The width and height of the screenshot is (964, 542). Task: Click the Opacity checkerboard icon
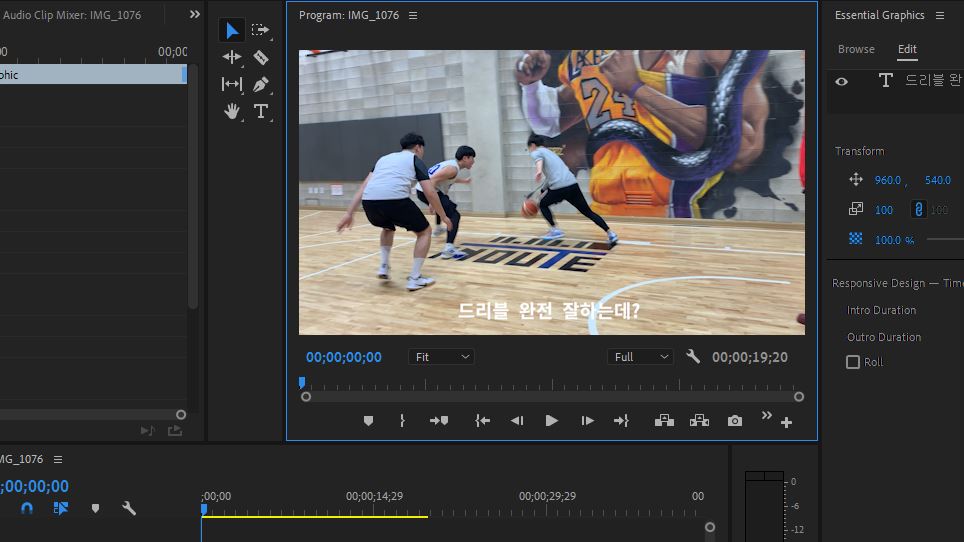click(x=856, y=238)
